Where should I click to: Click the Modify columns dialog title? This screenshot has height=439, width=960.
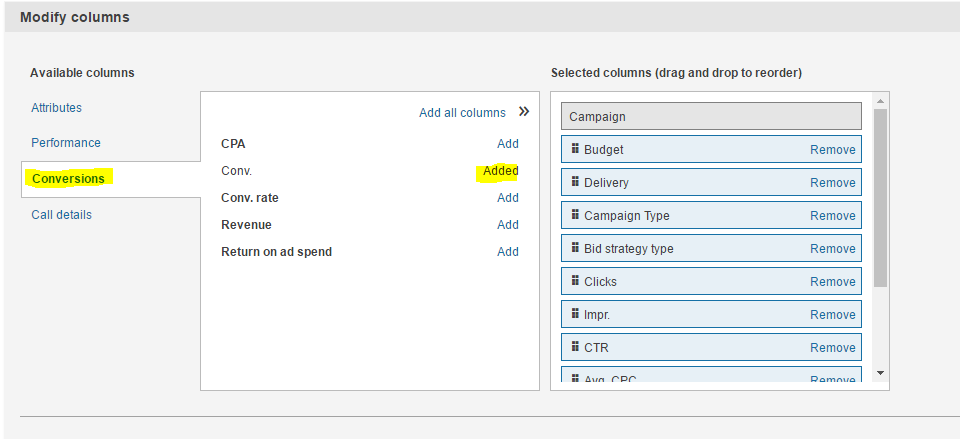(75, 17)
